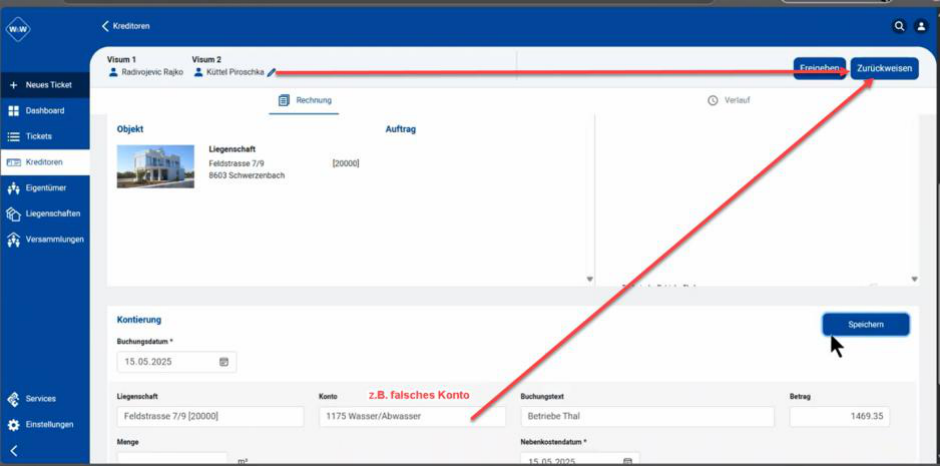
Task: Click the object number [20000]
Action: coord(346,163)
